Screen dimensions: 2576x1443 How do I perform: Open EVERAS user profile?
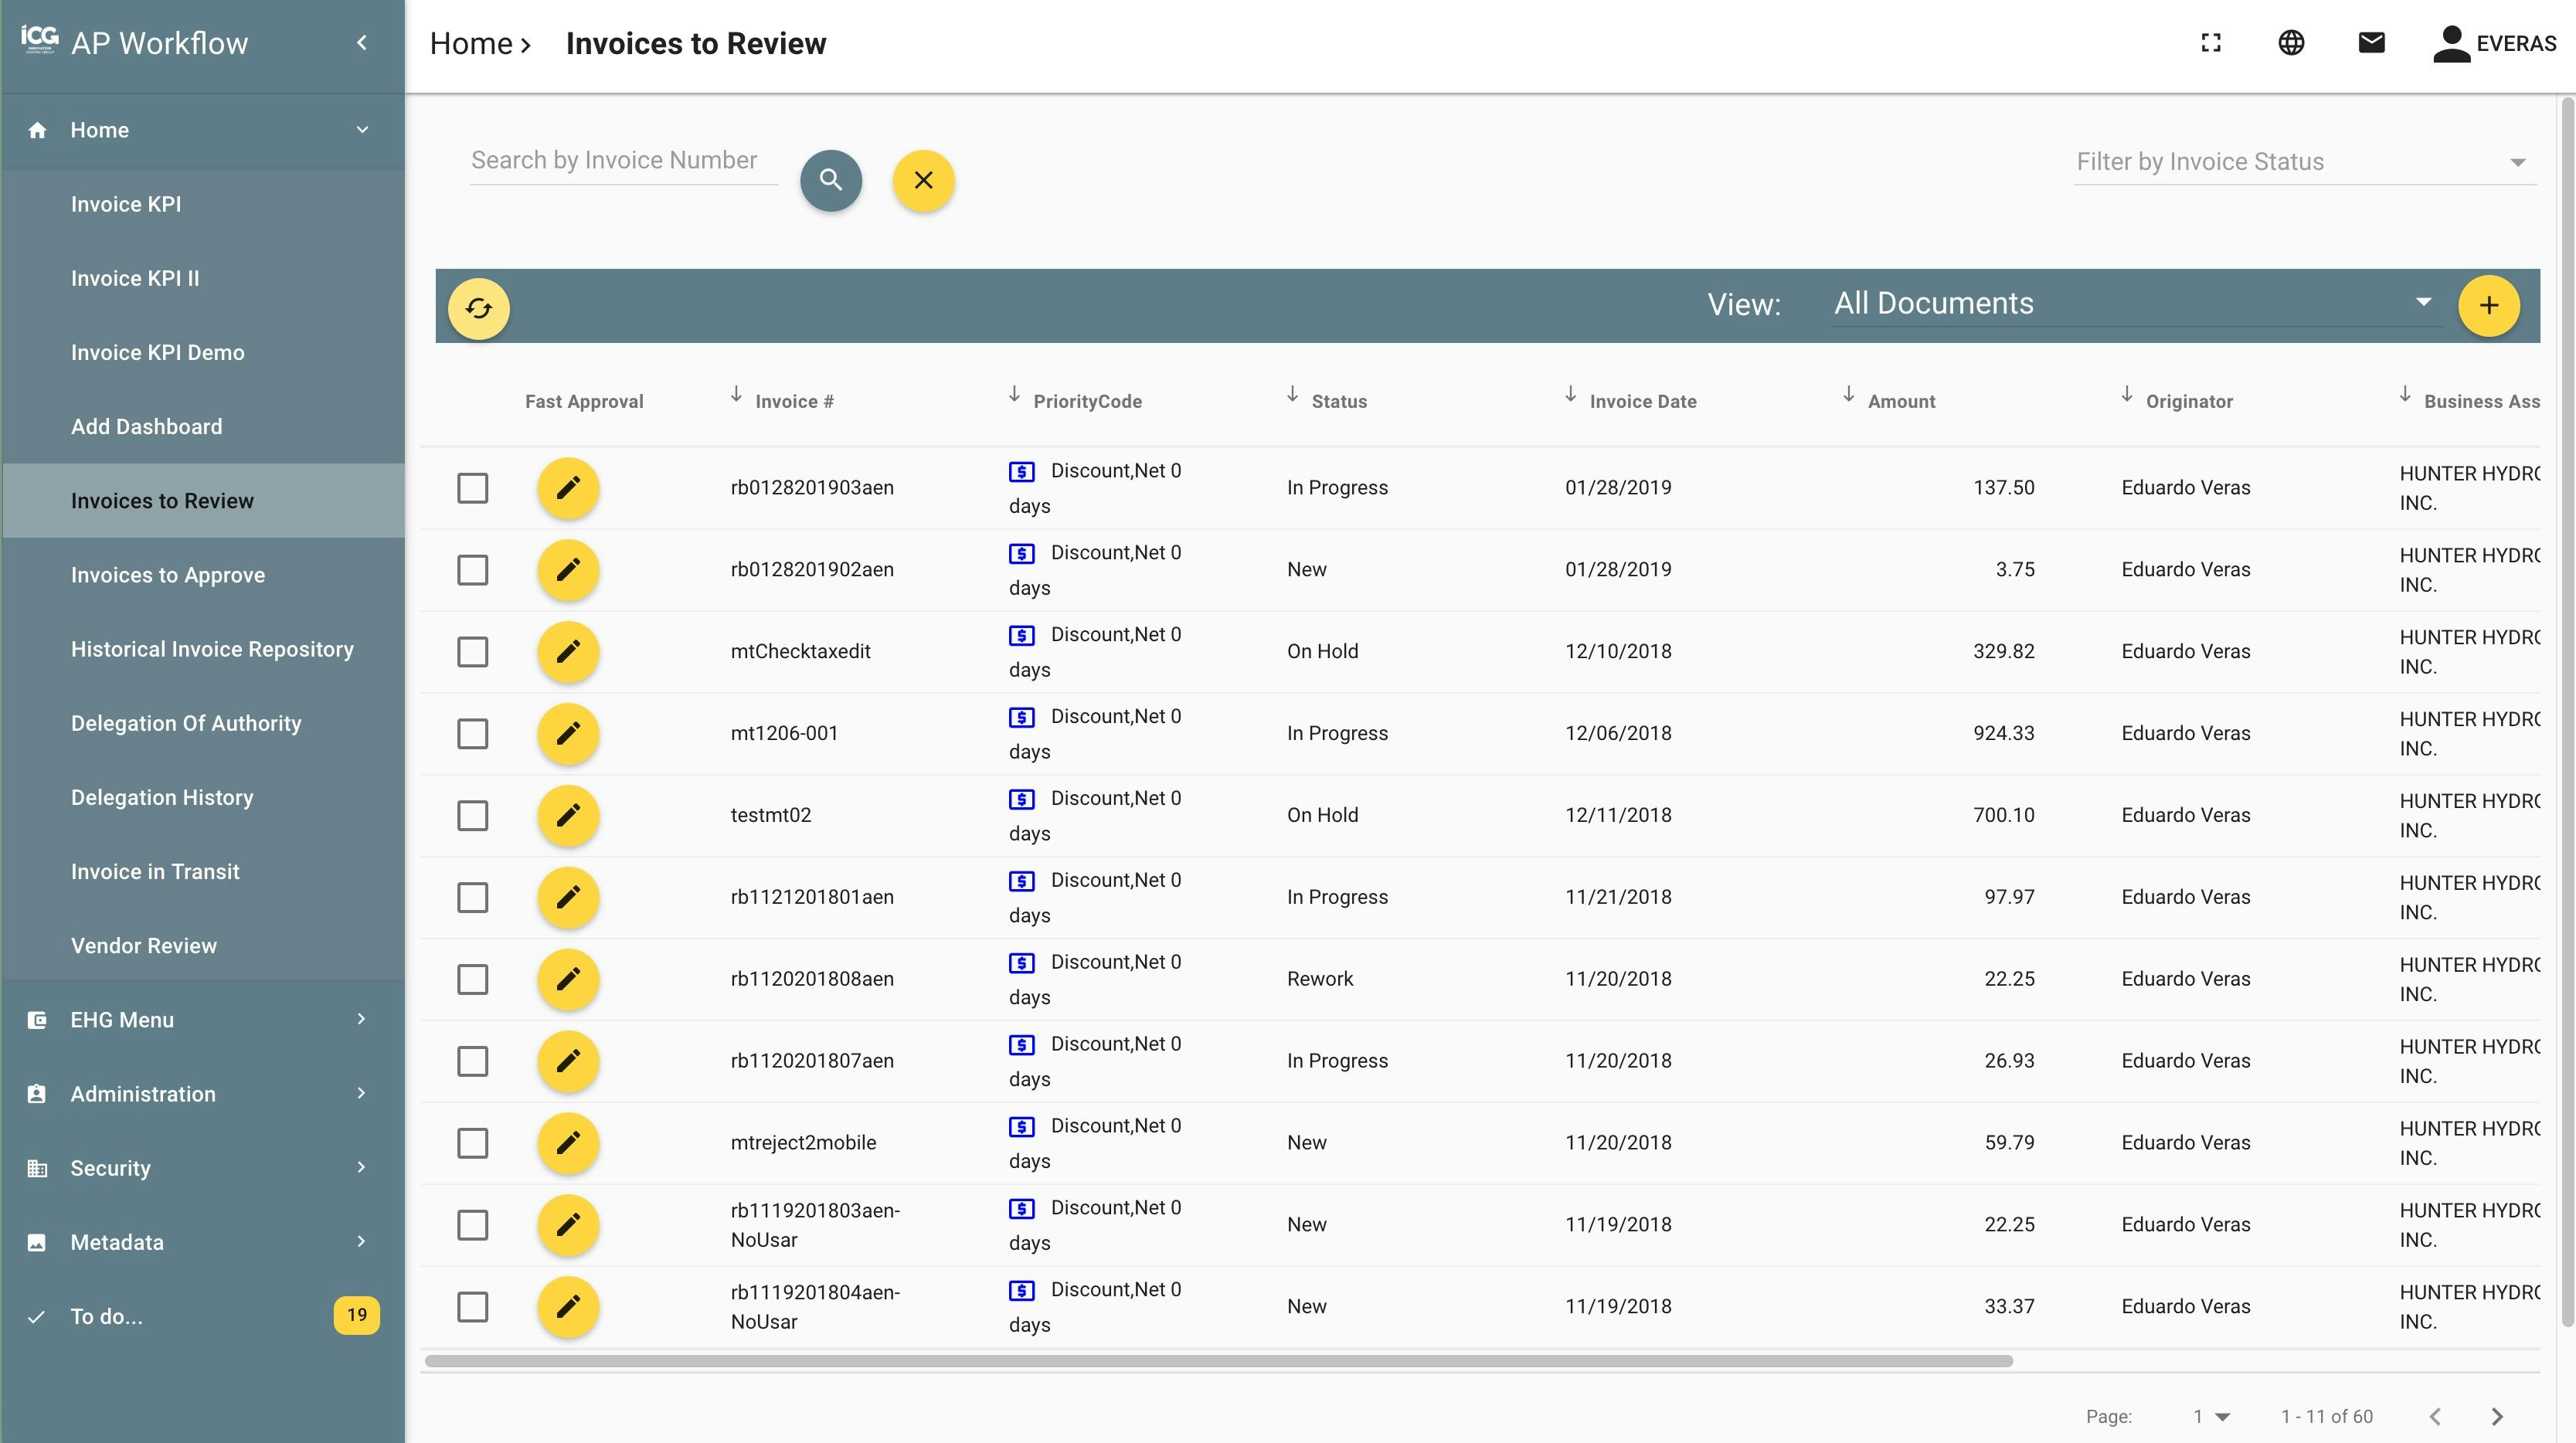pos(2494,44)
